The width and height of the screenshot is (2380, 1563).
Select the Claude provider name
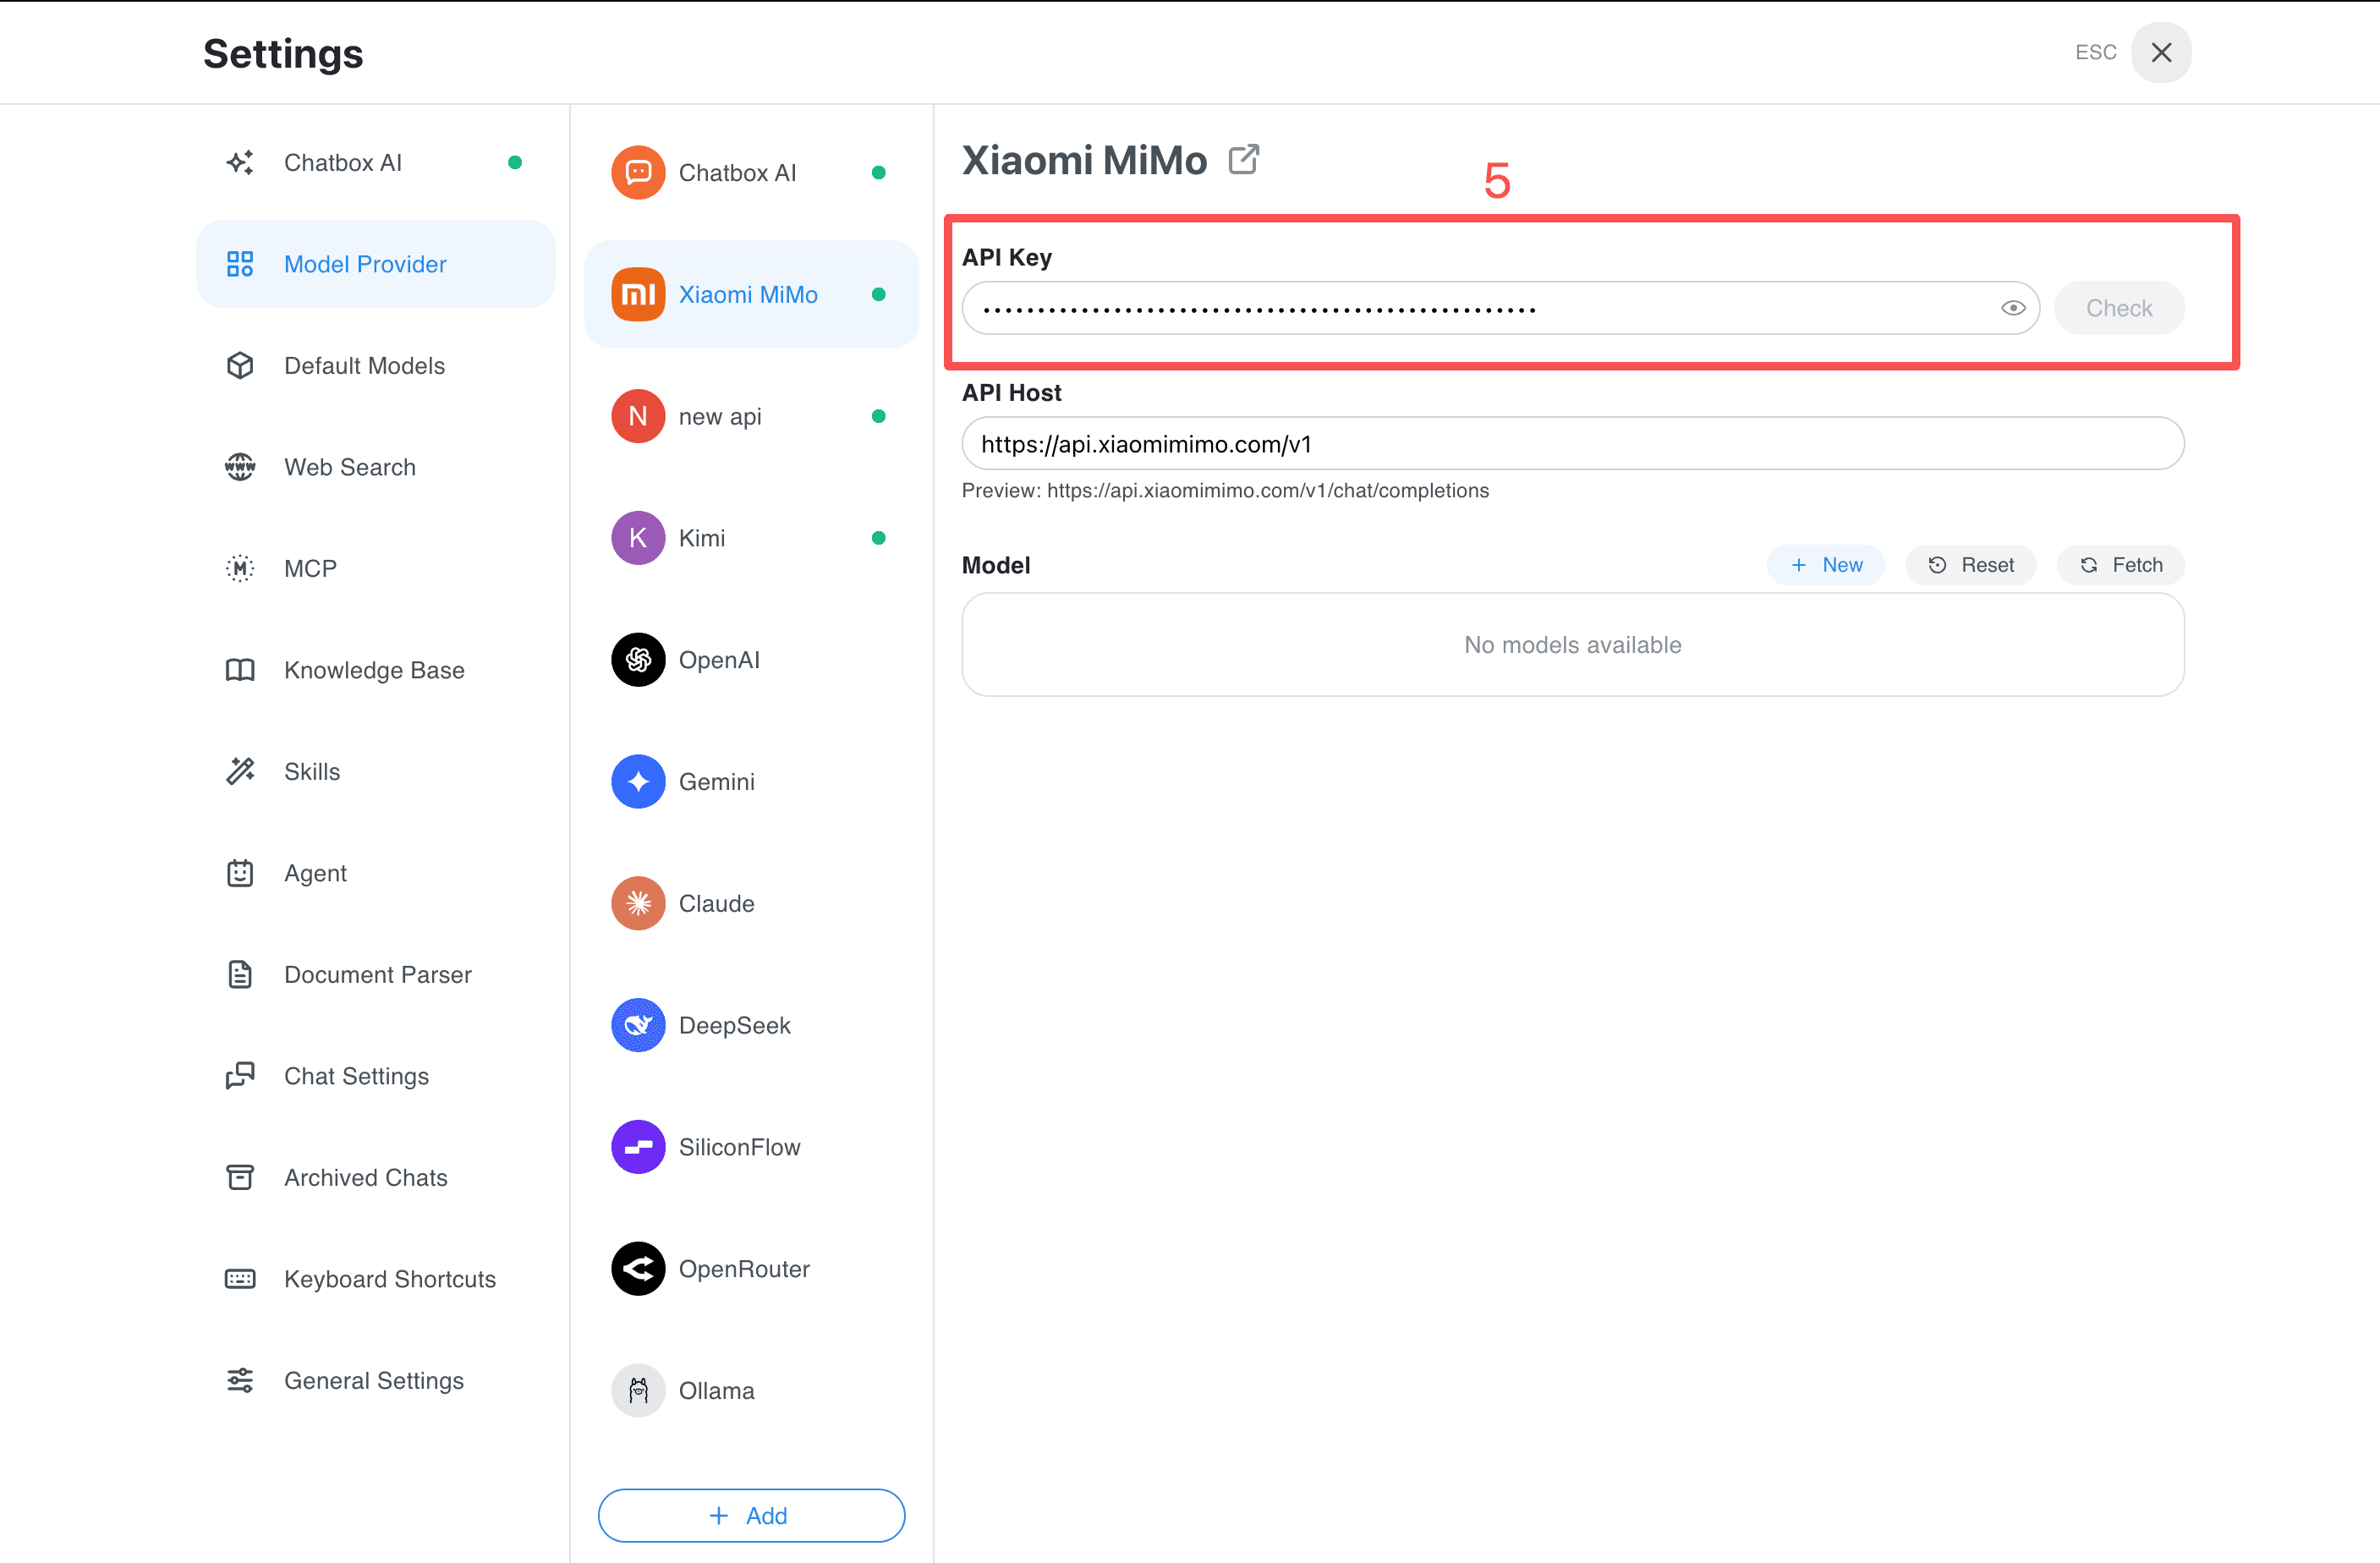[716, 903]
